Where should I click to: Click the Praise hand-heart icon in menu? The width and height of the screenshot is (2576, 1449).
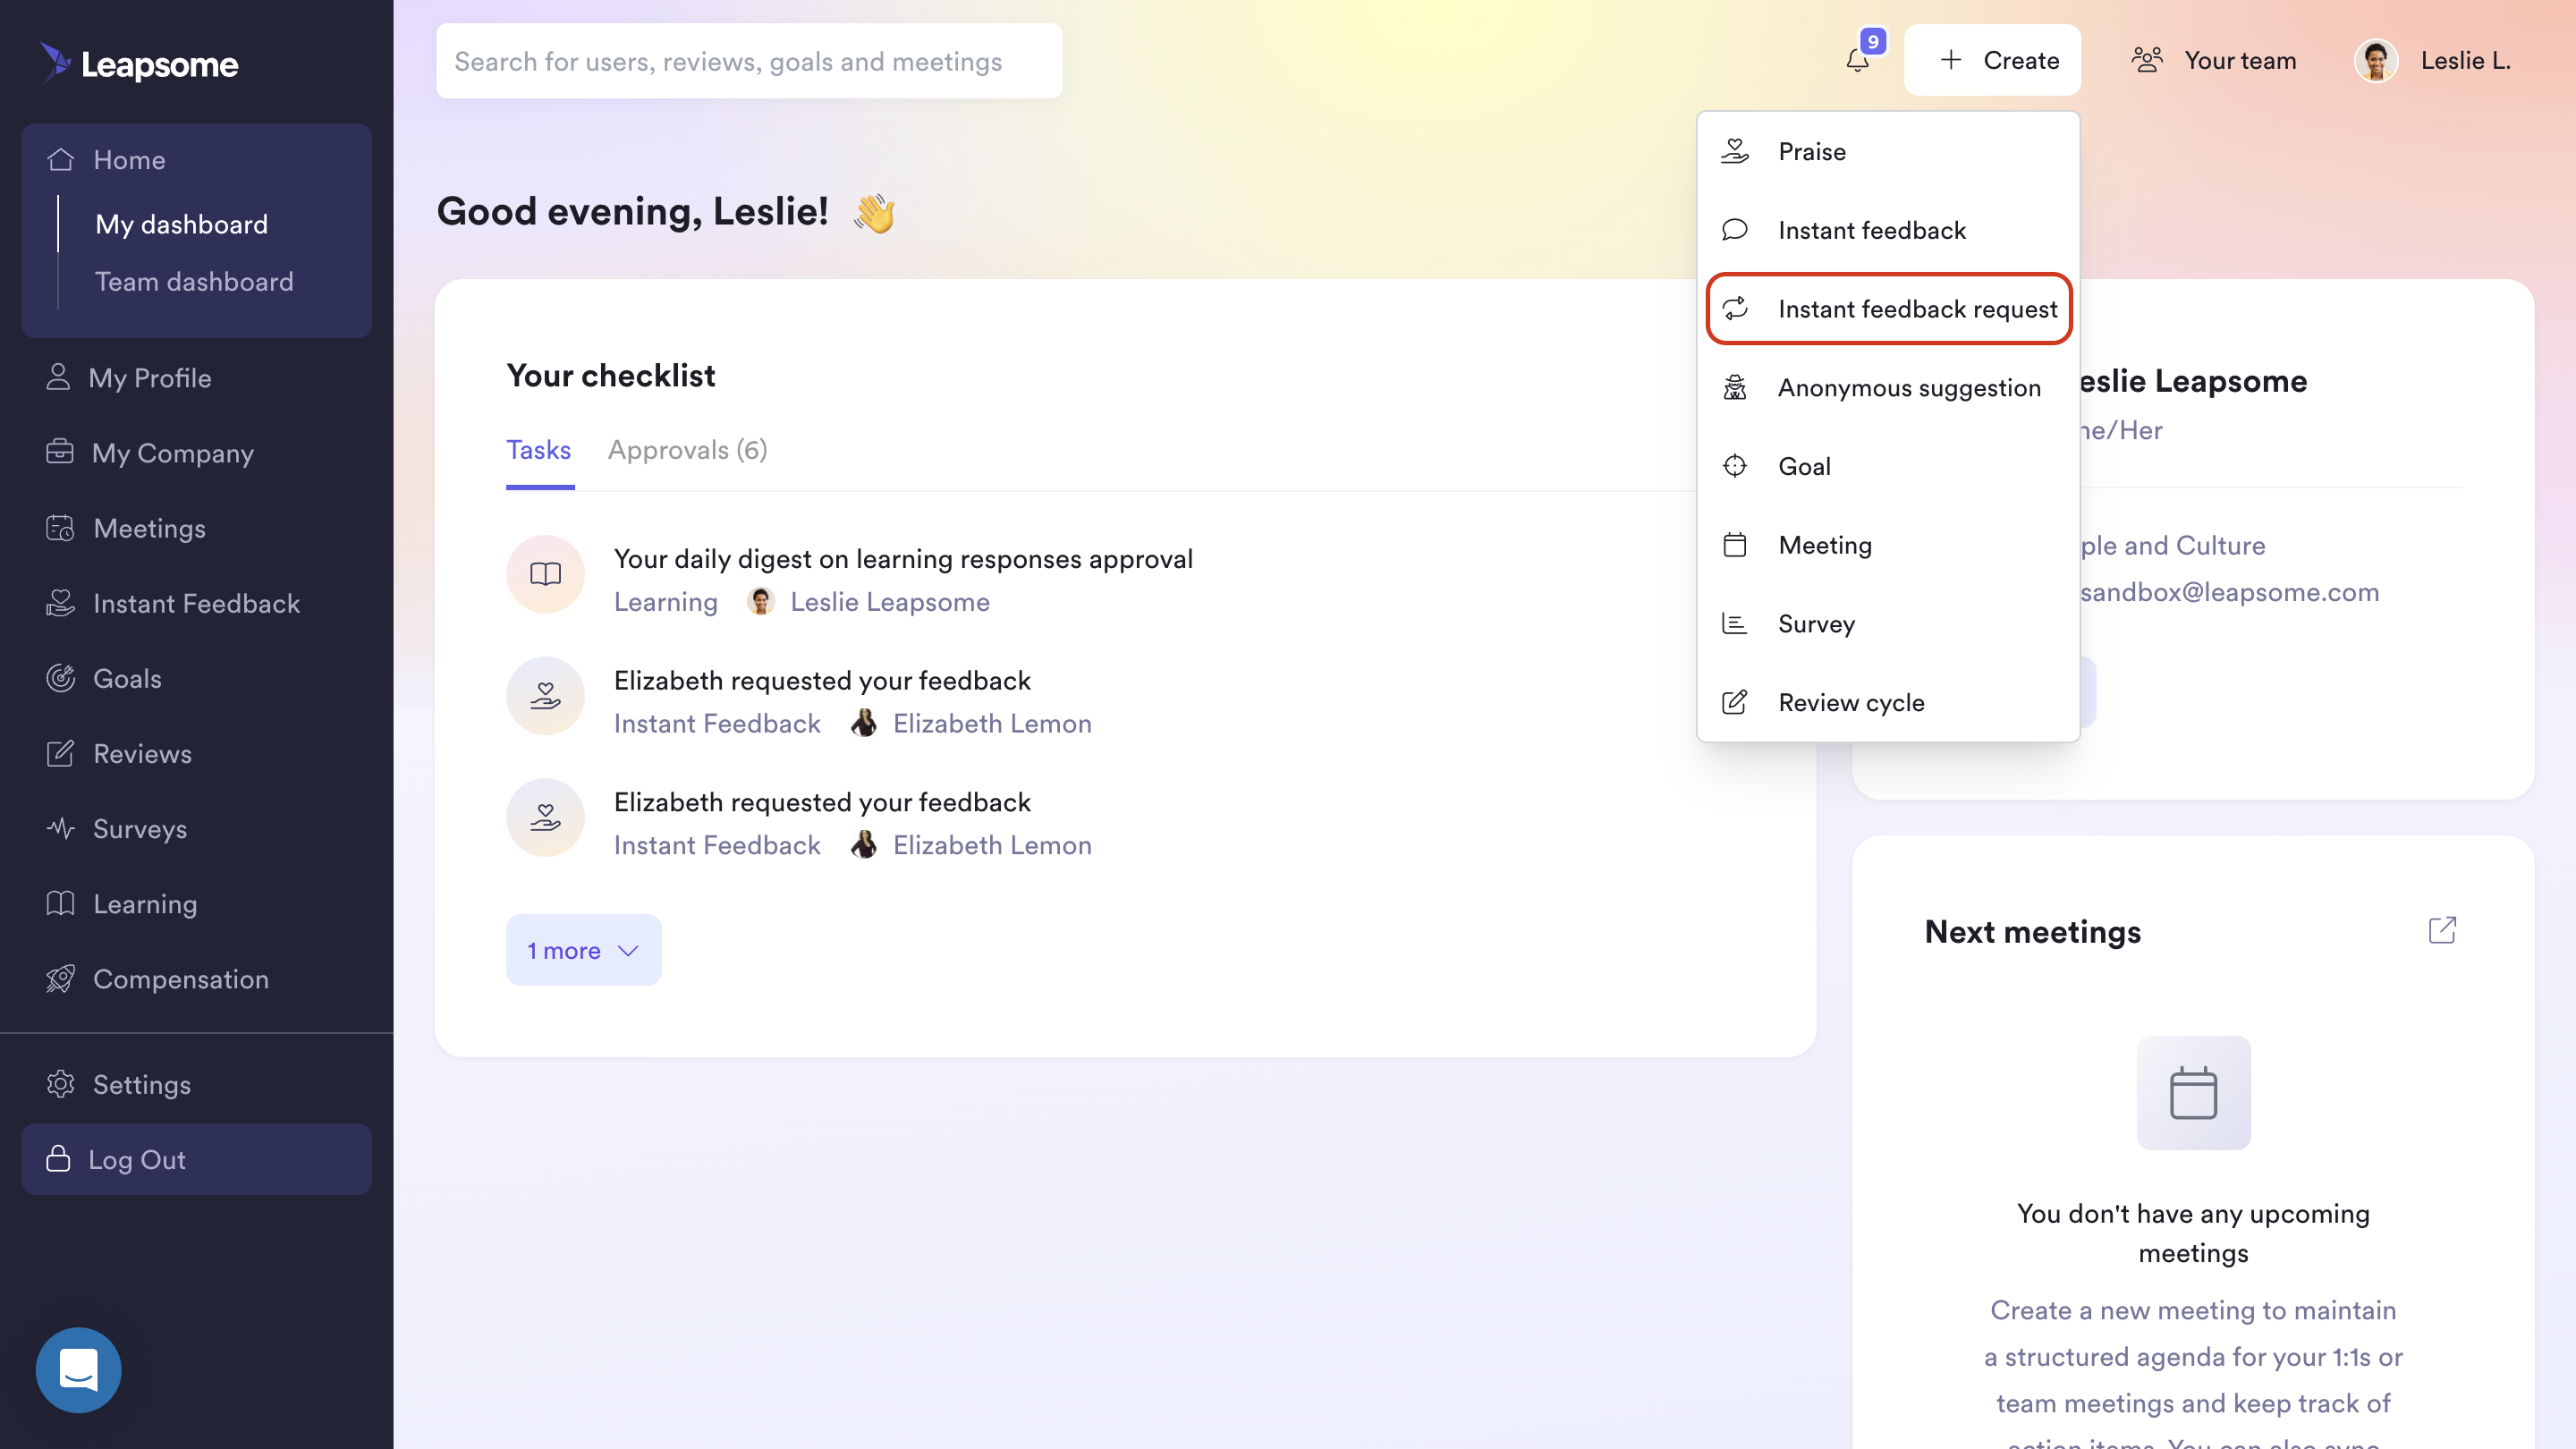coord(1735,152)
